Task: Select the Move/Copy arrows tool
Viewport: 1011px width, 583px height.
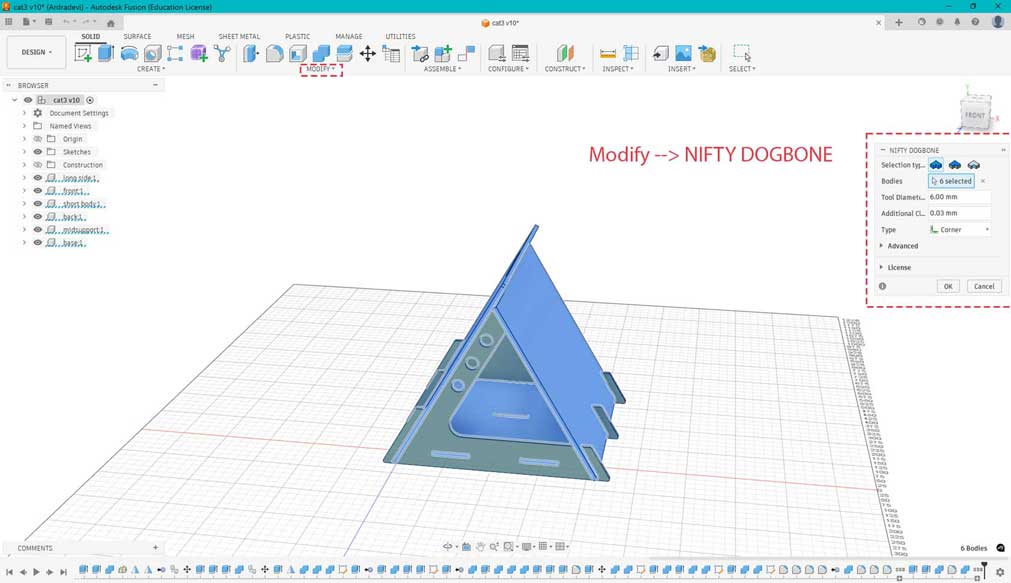Action: point(368,53)
